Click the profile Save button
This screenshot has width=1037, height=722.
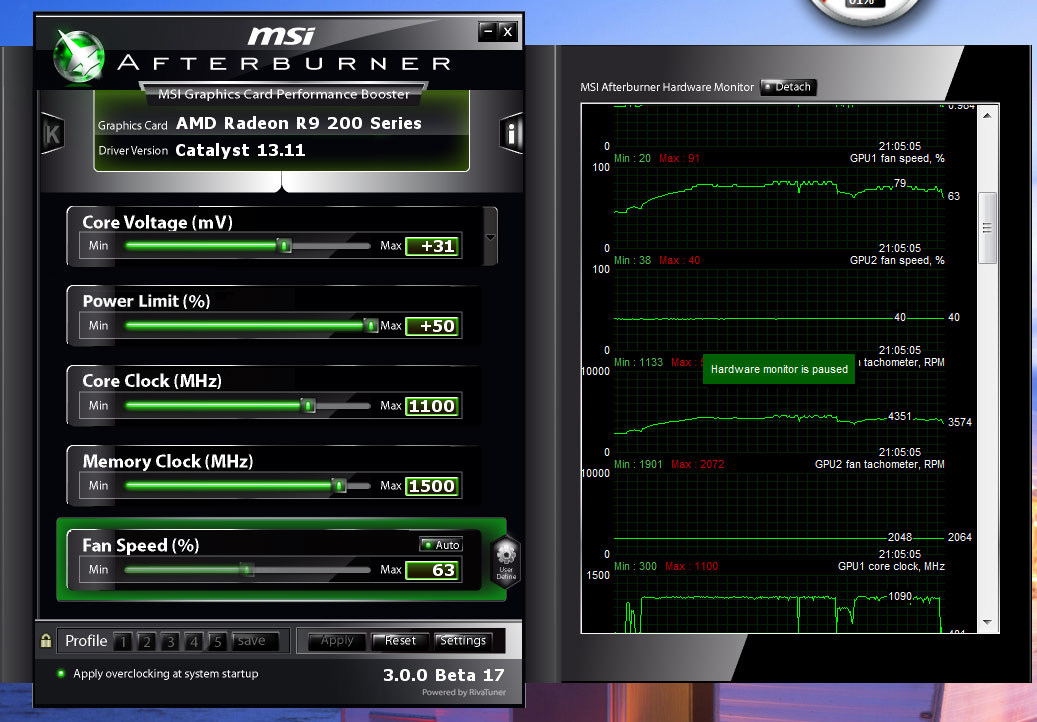tap(254, 641)
